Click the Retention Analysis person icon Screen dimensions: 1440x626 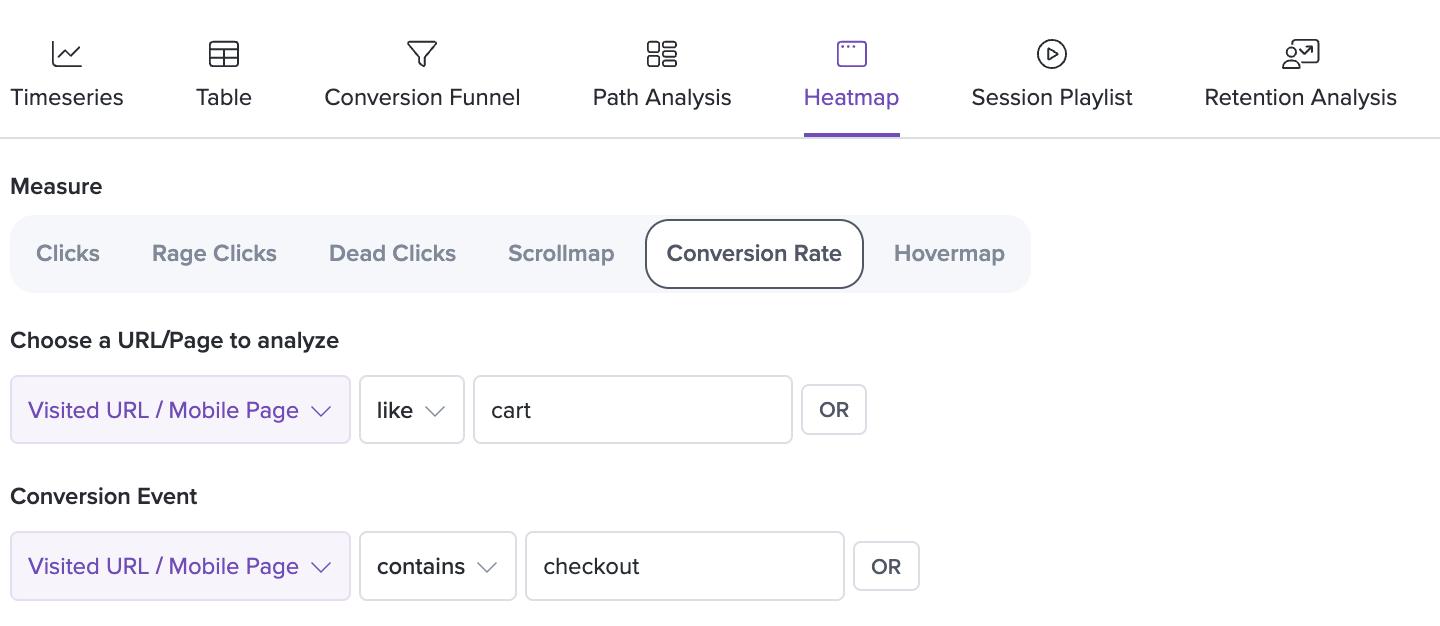point(1301,54)
